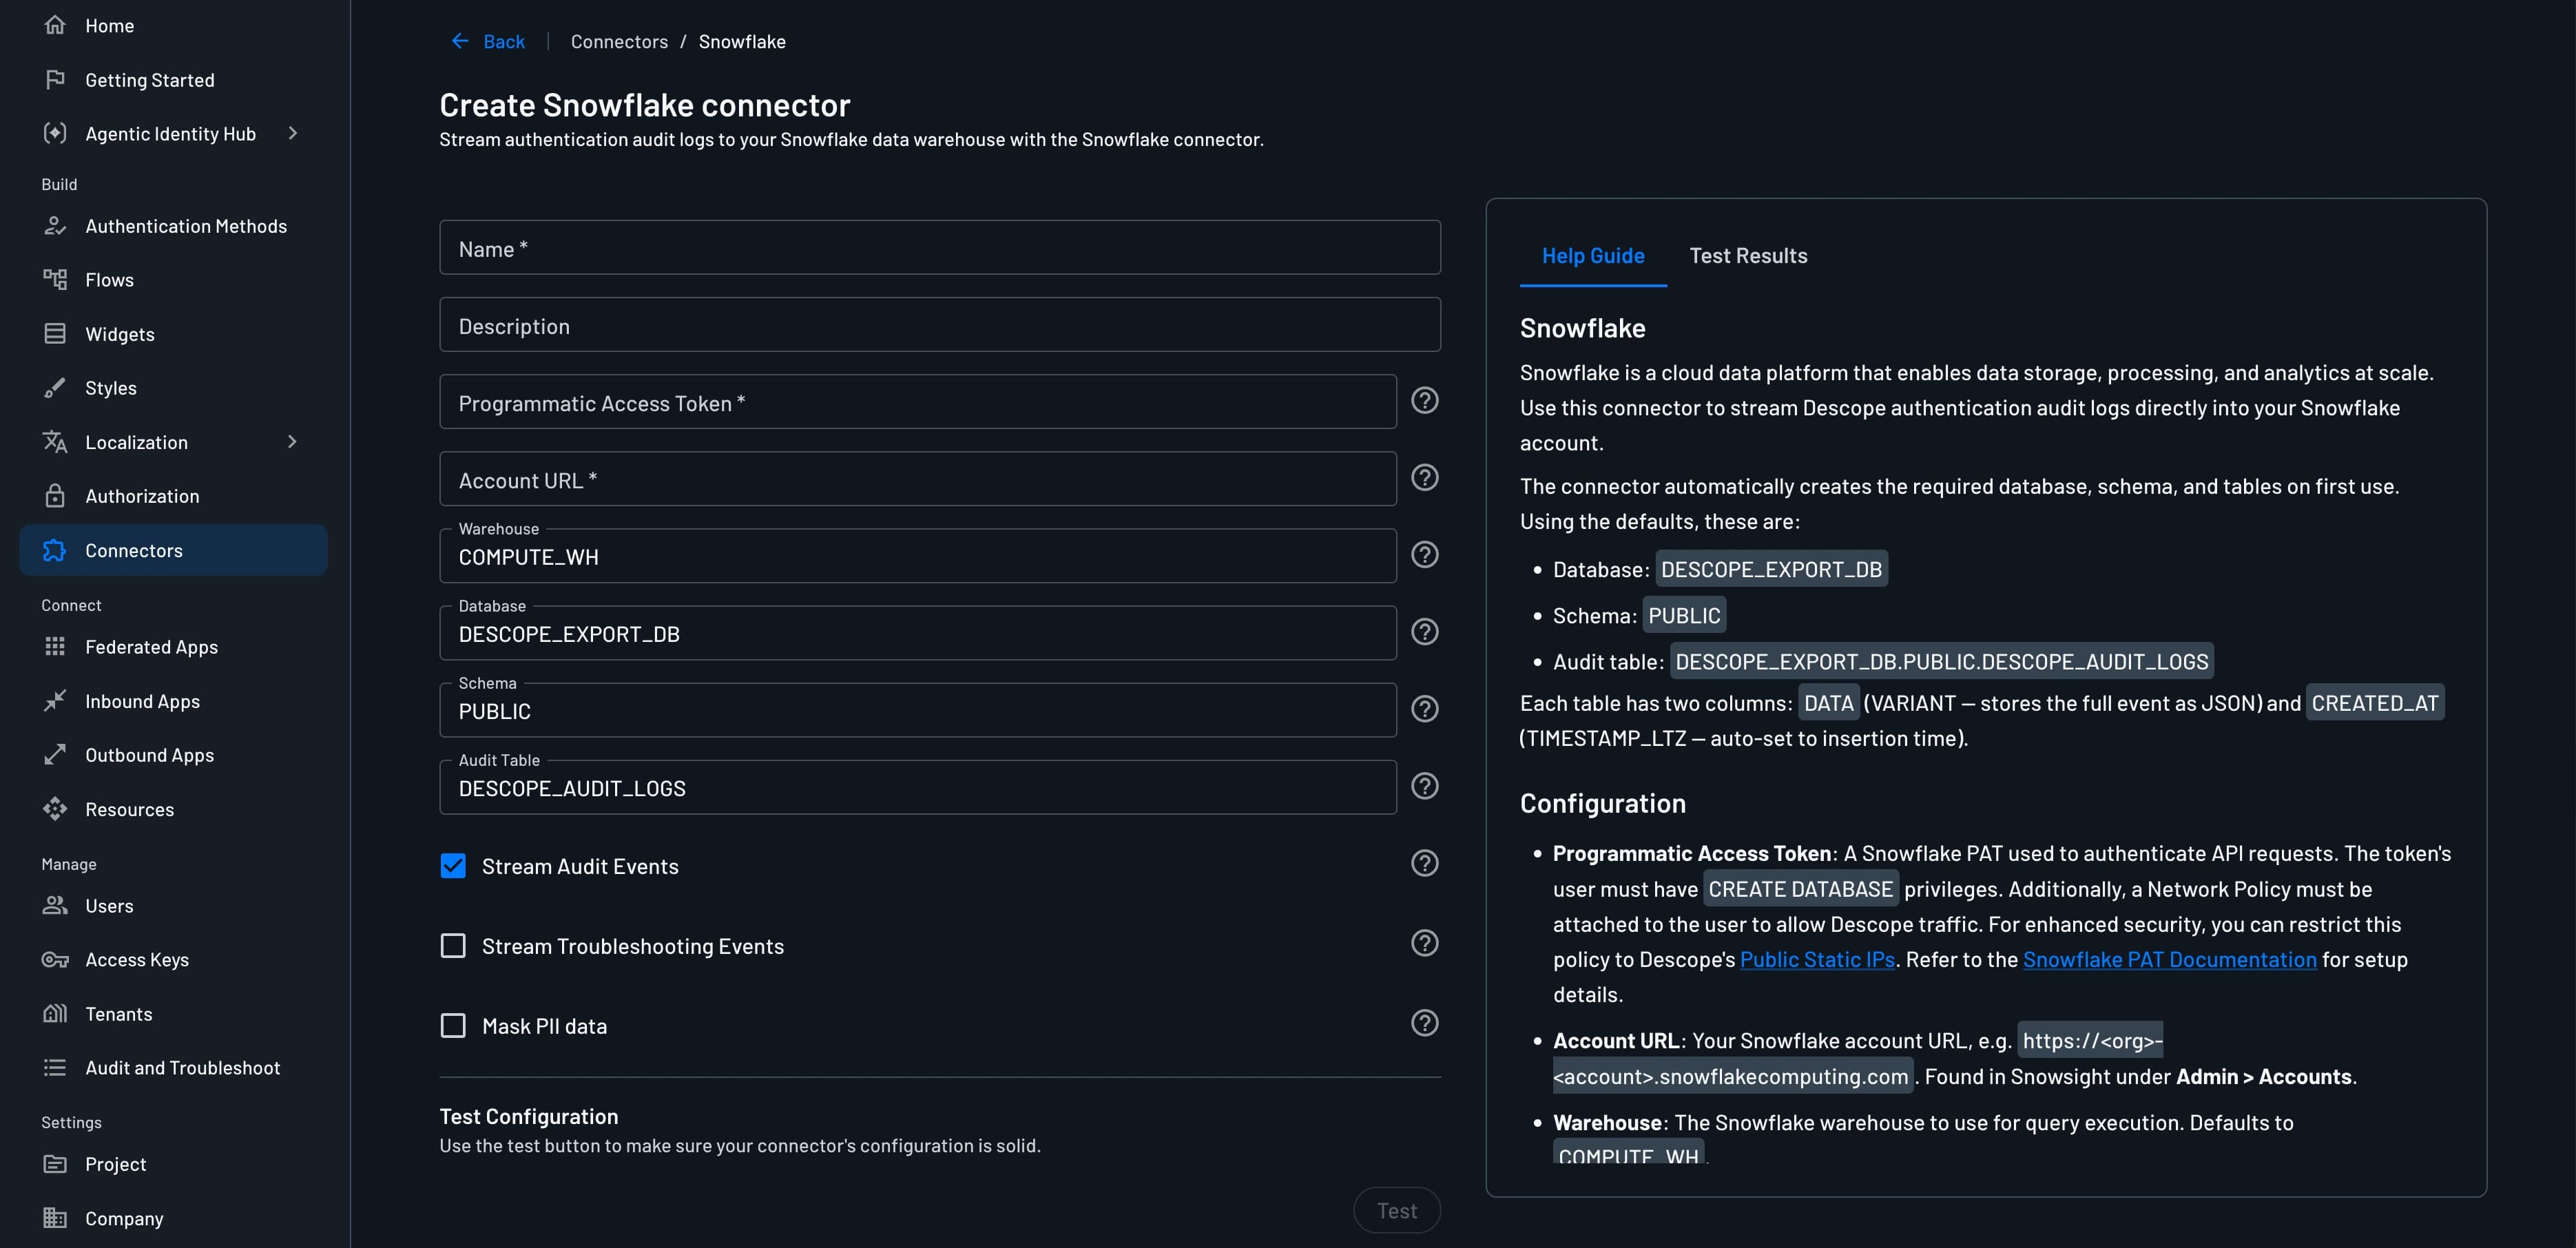The width and height of the screenshot is (2576, 1248).
Task: Open the Flows icon
Action: click(x=55, y=280)
